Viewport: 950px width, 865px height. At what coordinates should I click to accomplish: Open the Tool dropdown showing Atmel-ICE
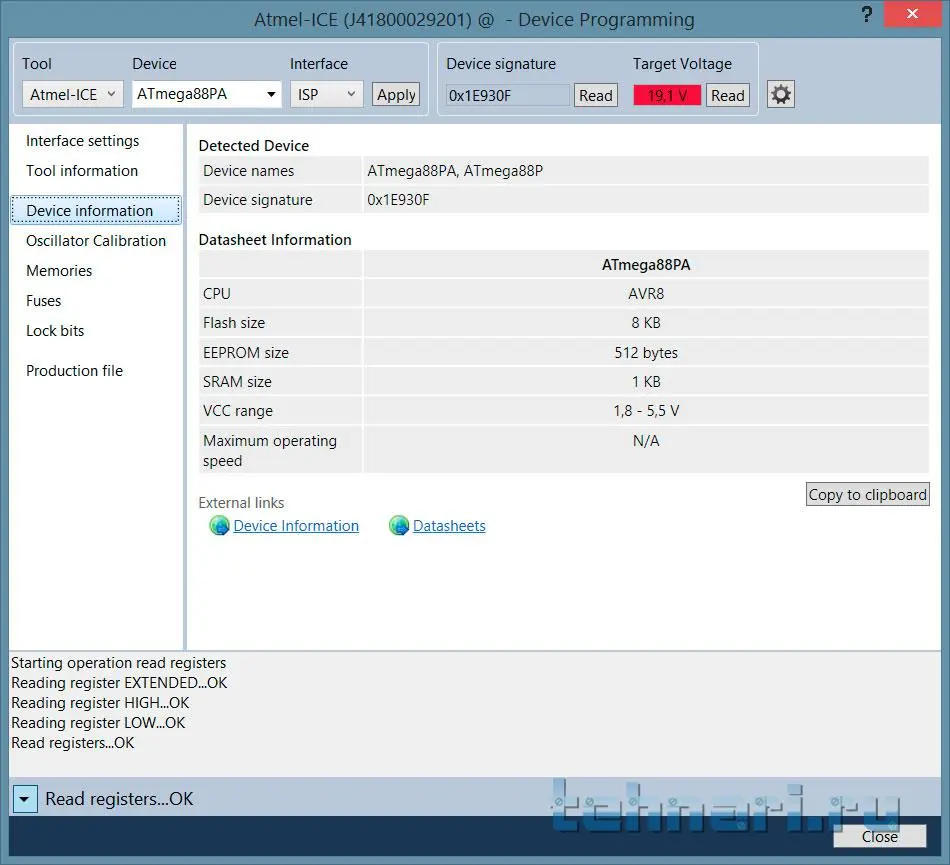pos(73,94)
